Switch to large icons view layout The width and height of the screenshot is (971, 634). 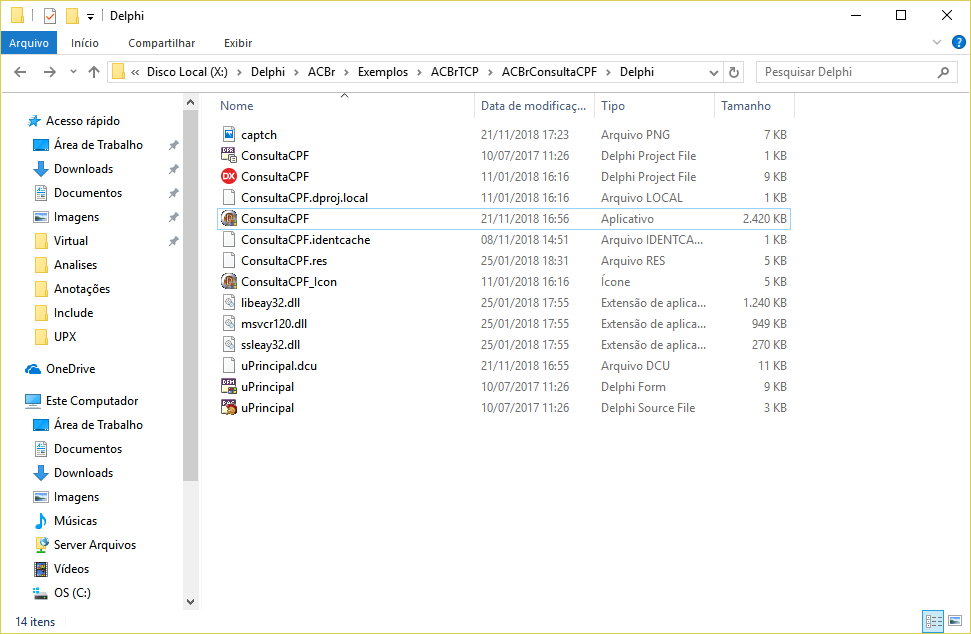pyautogui.click(x=955, y=621)
